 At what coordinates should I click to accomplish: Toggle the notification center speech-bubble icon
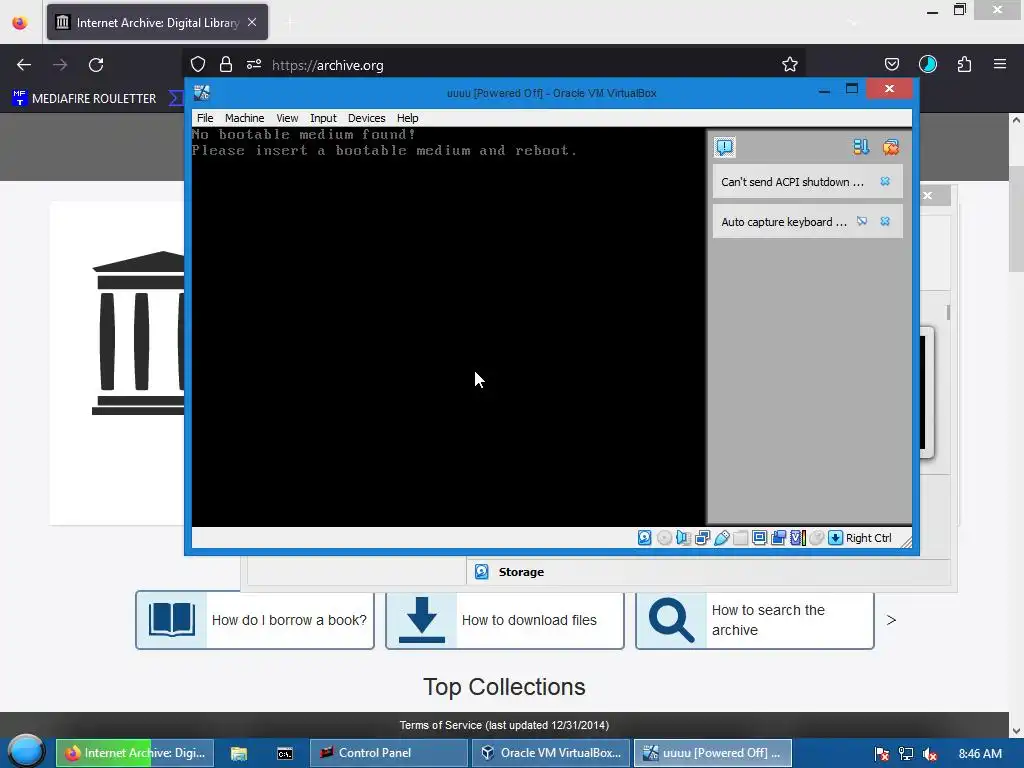click(x=724, y=147)
